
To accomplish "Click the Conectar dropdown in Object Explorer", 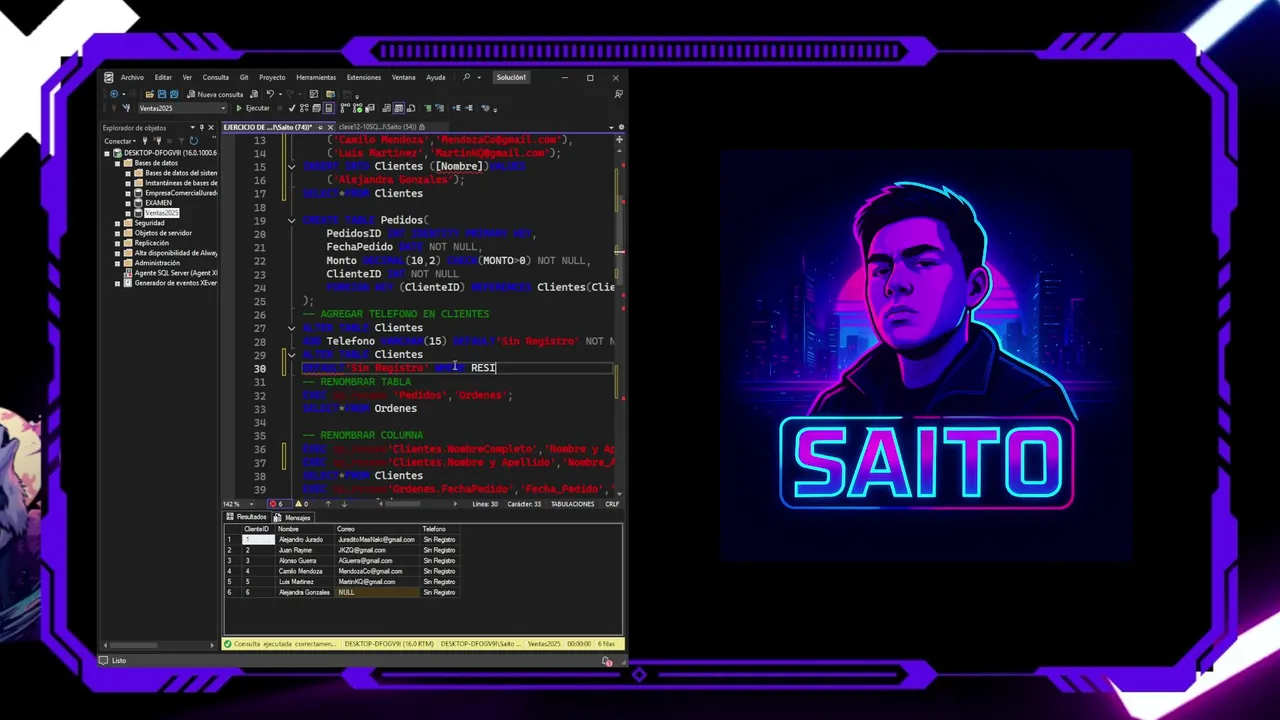I will [x=120, y=141].
